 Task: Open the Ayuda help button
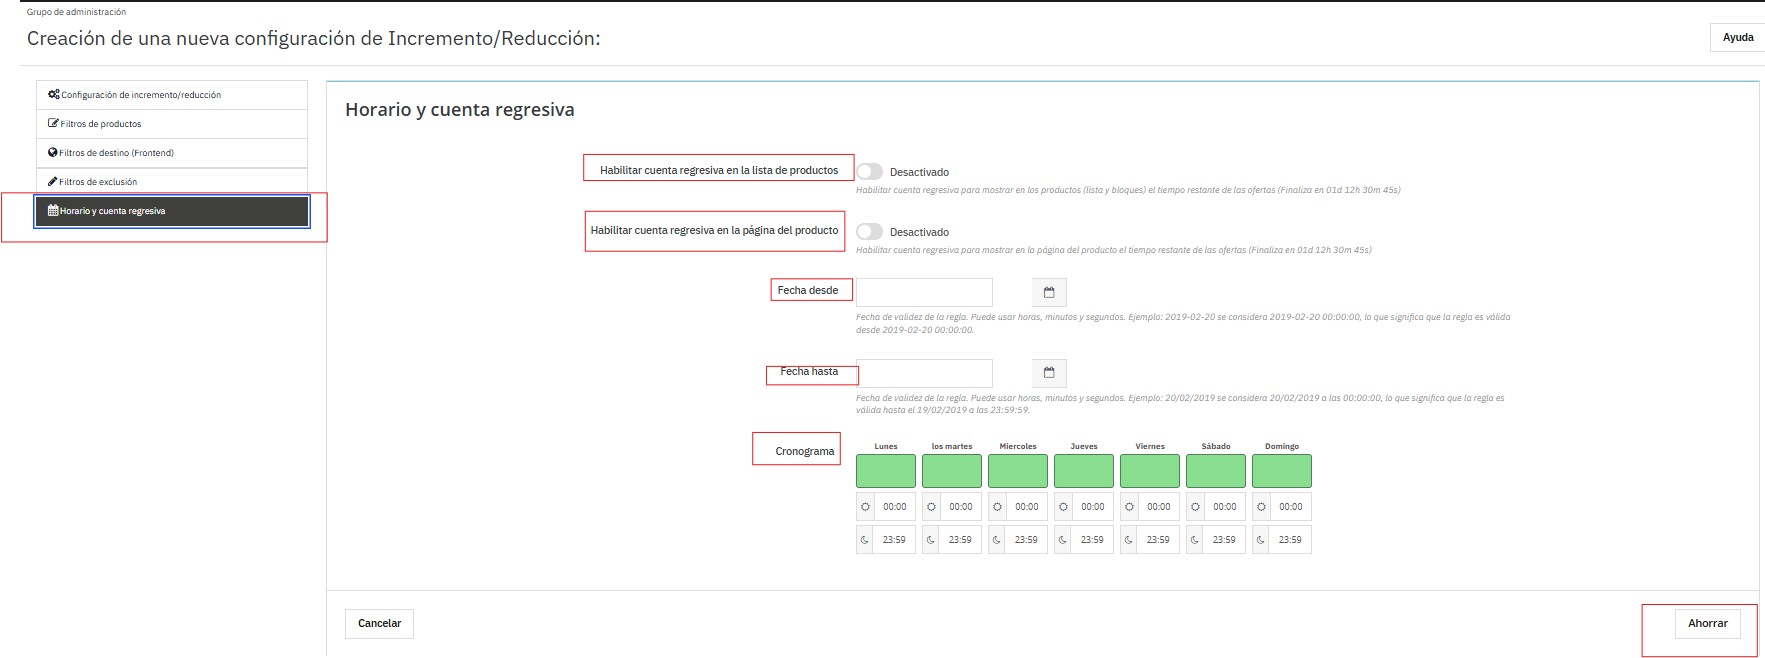[1737, 38]
